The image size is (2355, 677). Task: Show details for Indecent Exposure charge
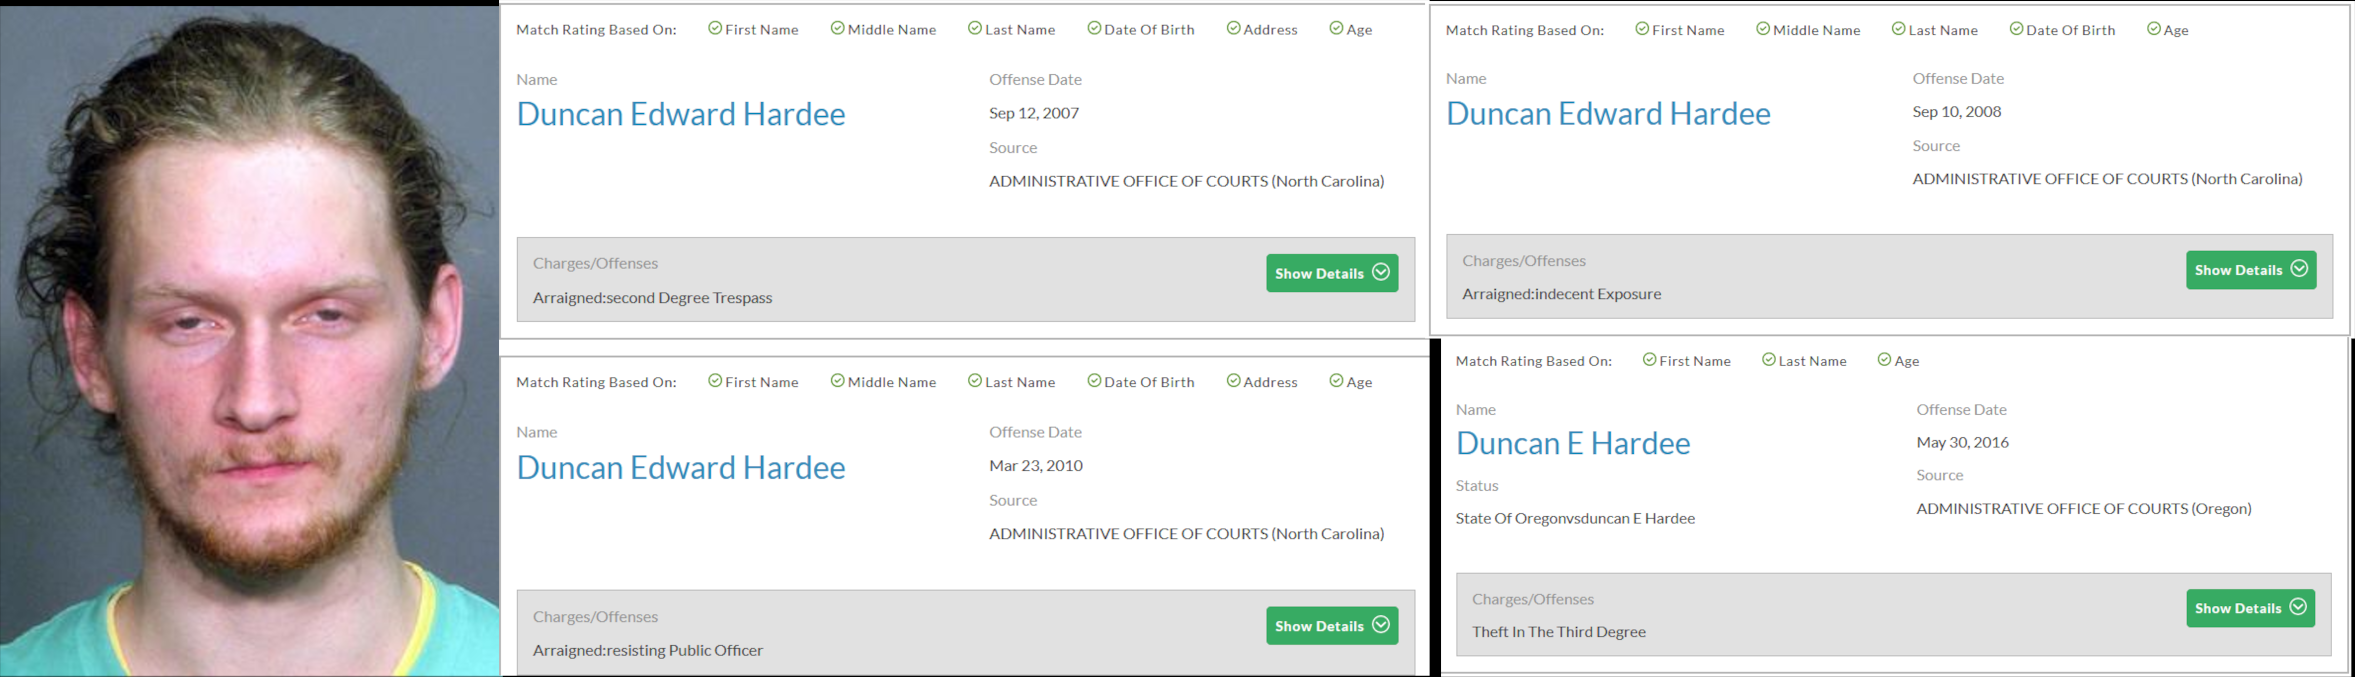tap(2250, 270)
